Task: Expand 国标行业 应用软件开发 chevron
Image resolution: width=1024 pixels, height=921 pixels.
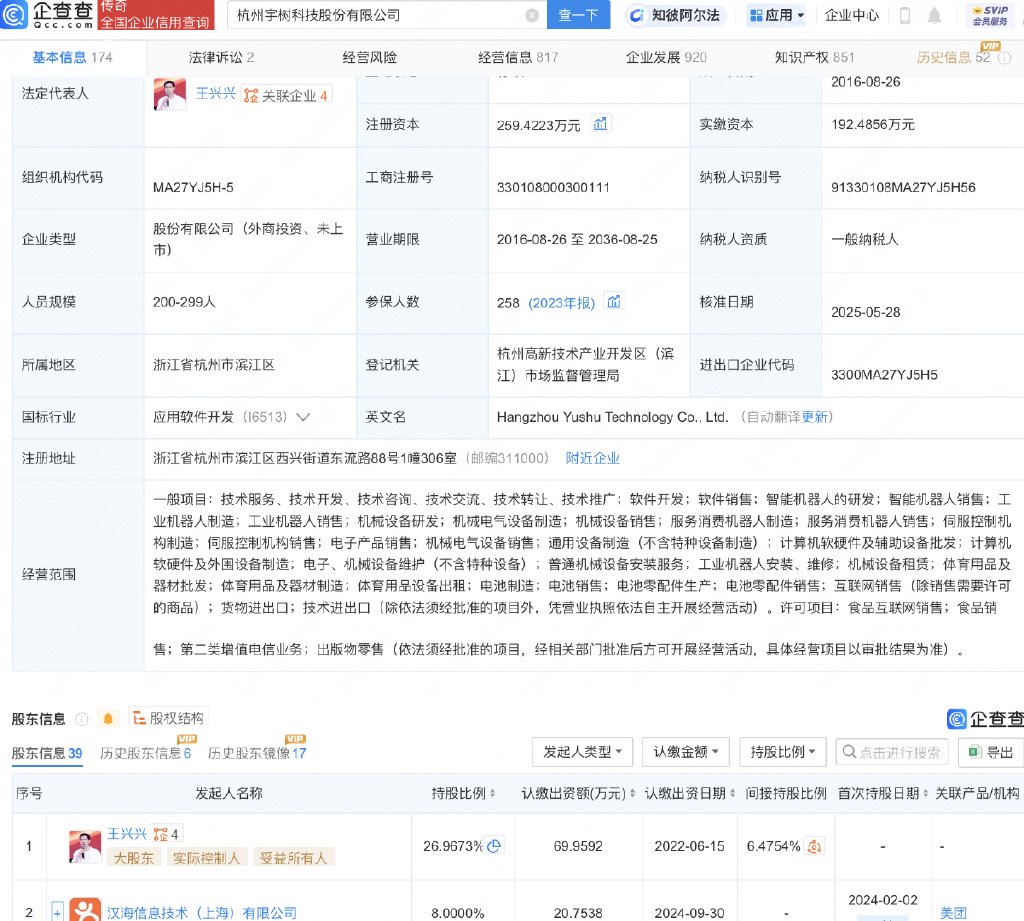Action: click(x=303, y=417)
